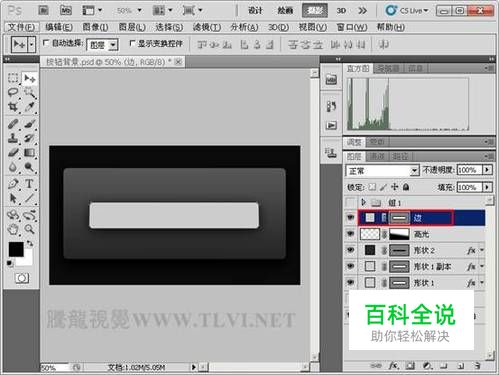
Task: Select the Brush tool
Action: [29, 124]
